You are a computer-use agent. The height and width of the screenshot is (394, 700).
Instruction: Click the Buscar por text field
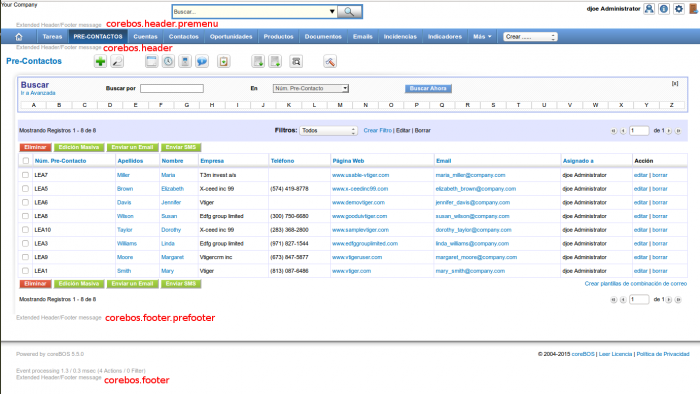pos(172,88)
